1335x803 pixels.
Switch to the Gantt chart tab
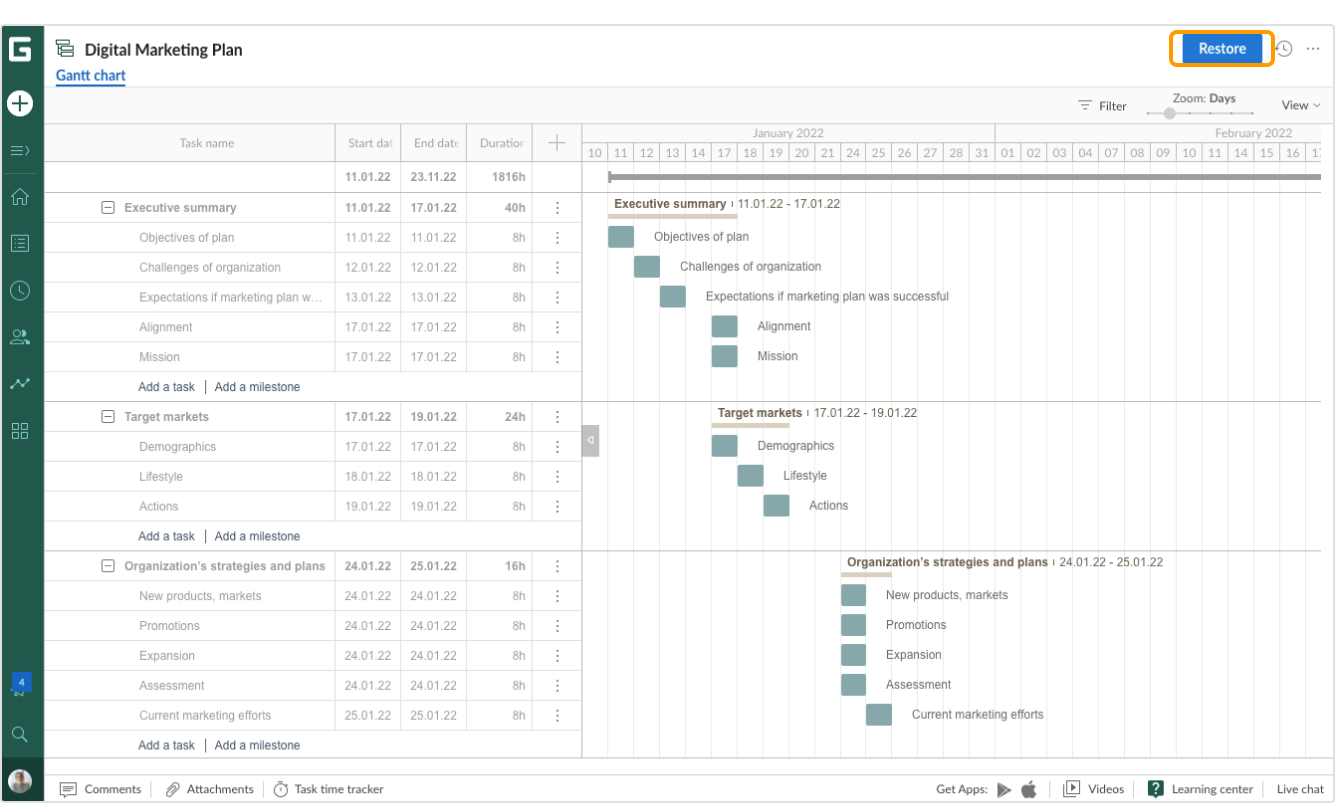click(x=90, y=76)
